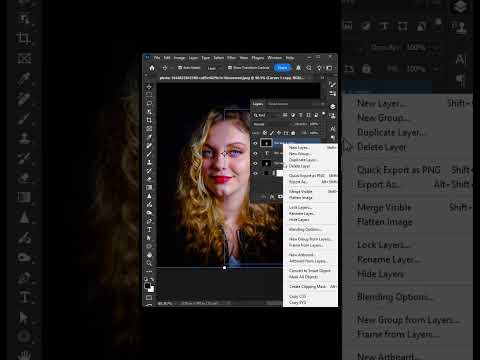The height and width of the screenshot is (360, 480).
Task: Choose Duplicate Layer in central window's context menu
Action: pos(303,160)
